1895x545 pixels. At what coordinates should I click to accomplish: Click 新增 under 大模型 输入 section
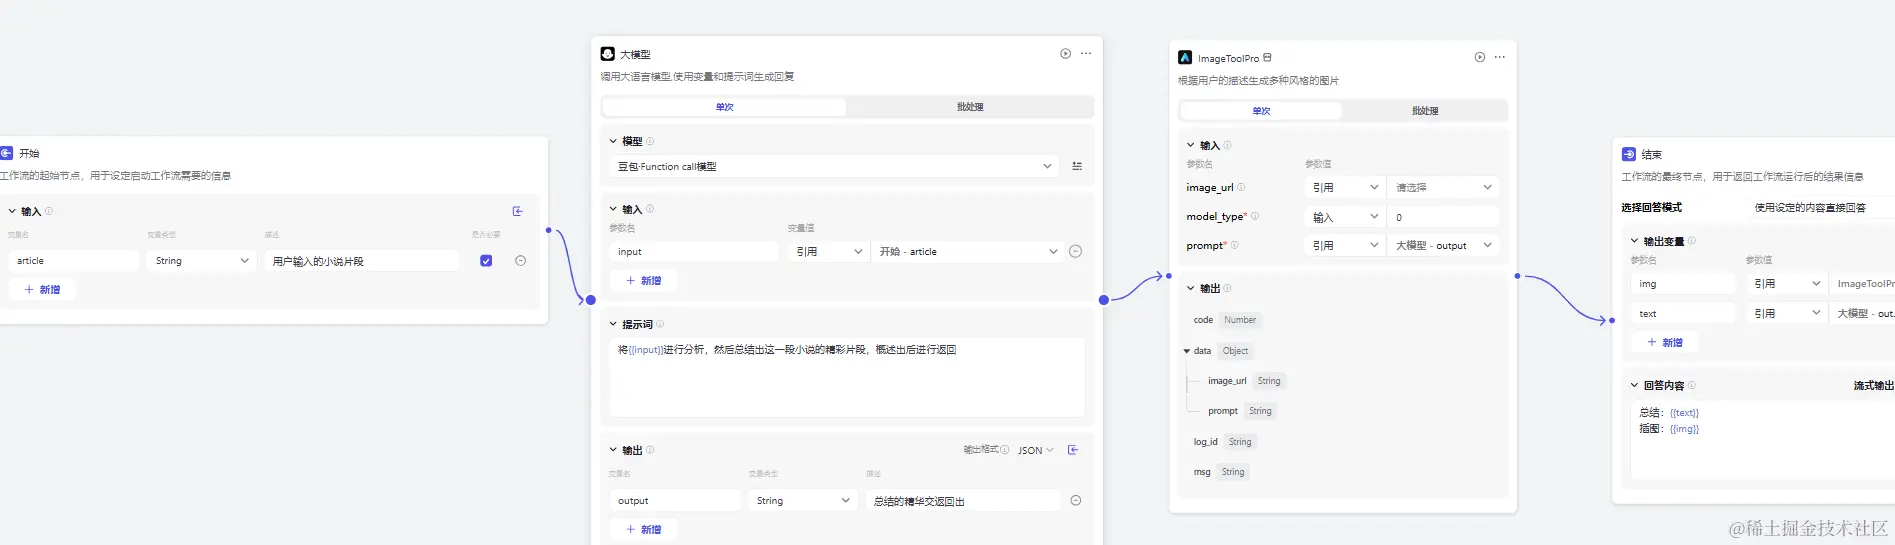tap(644, 281)
